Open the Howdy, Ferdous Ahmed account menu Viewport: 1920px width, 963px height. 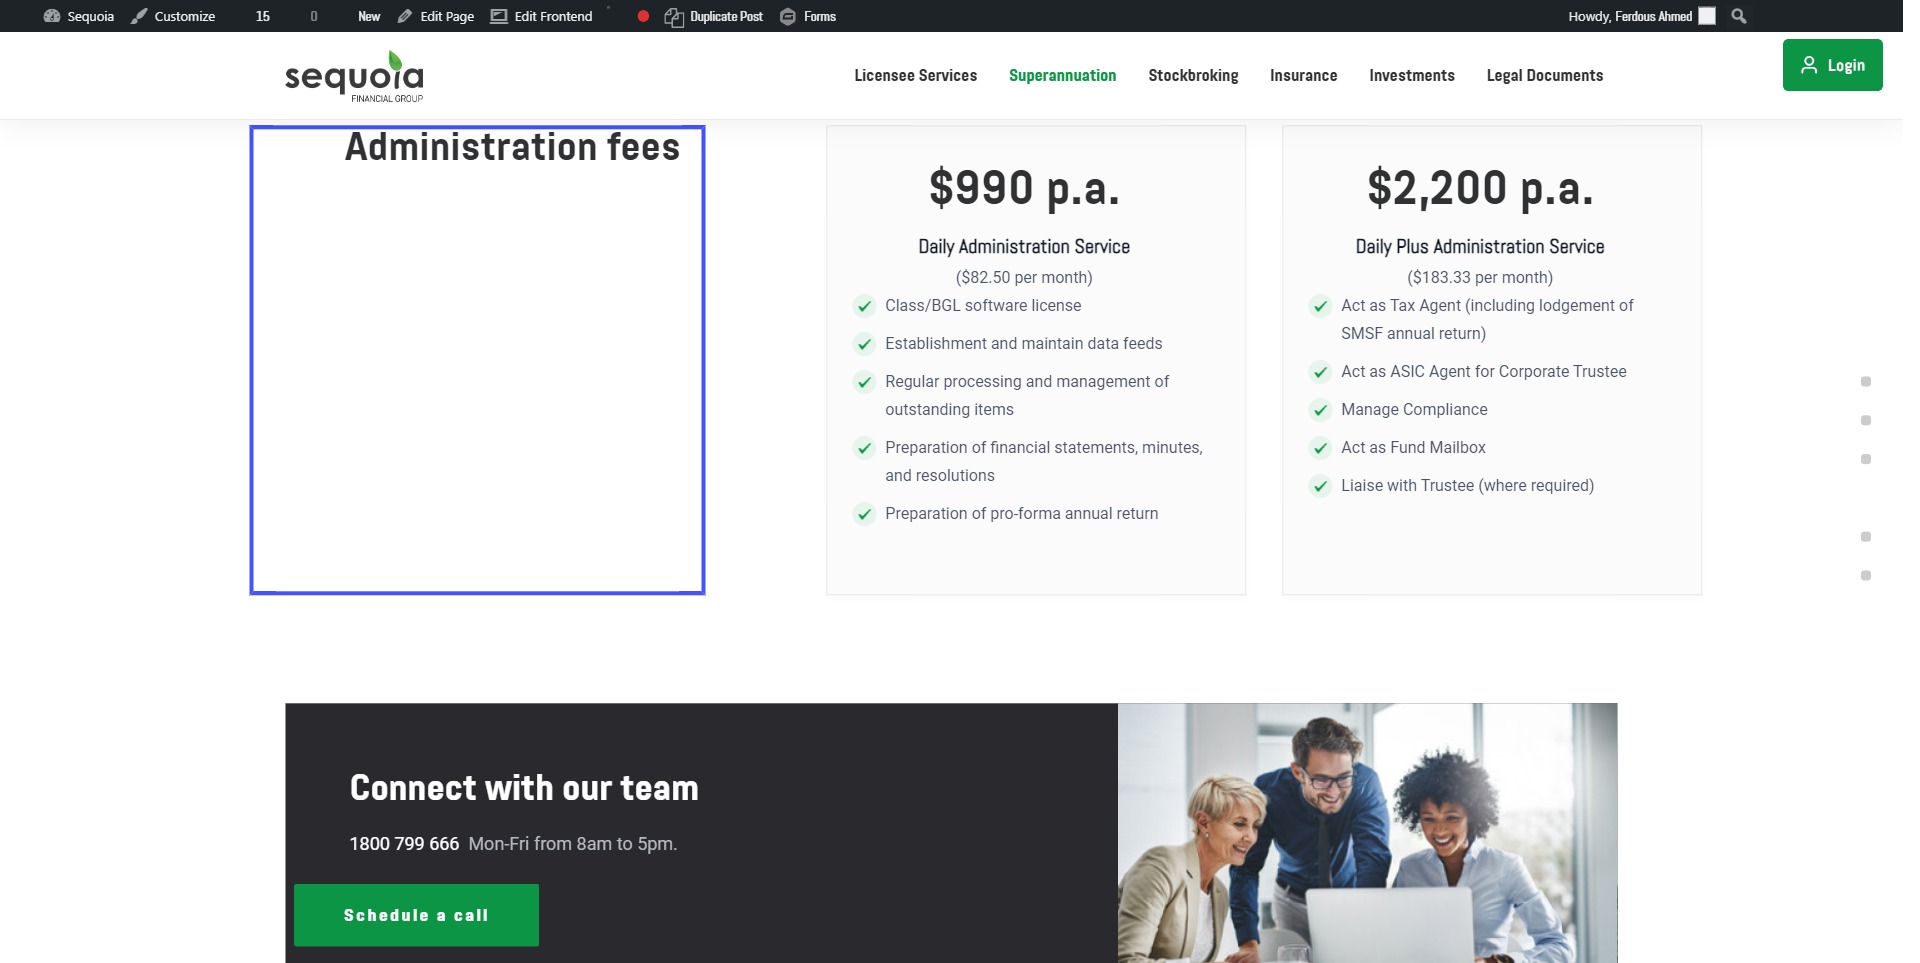1640,16
